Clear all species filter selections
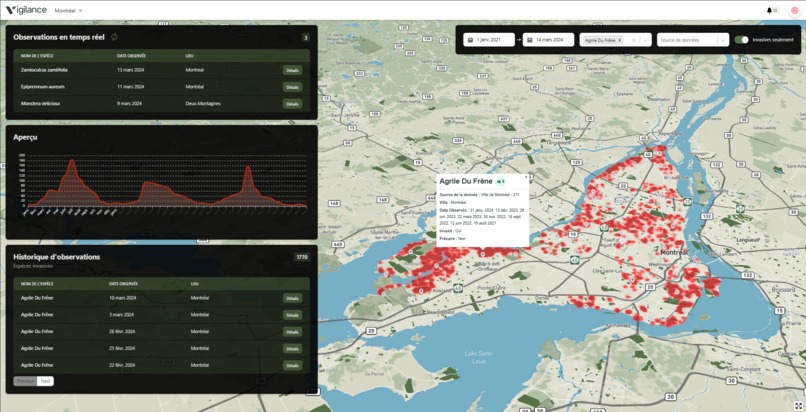The height and width of the screenshot is (412, 806). point(633,40)
